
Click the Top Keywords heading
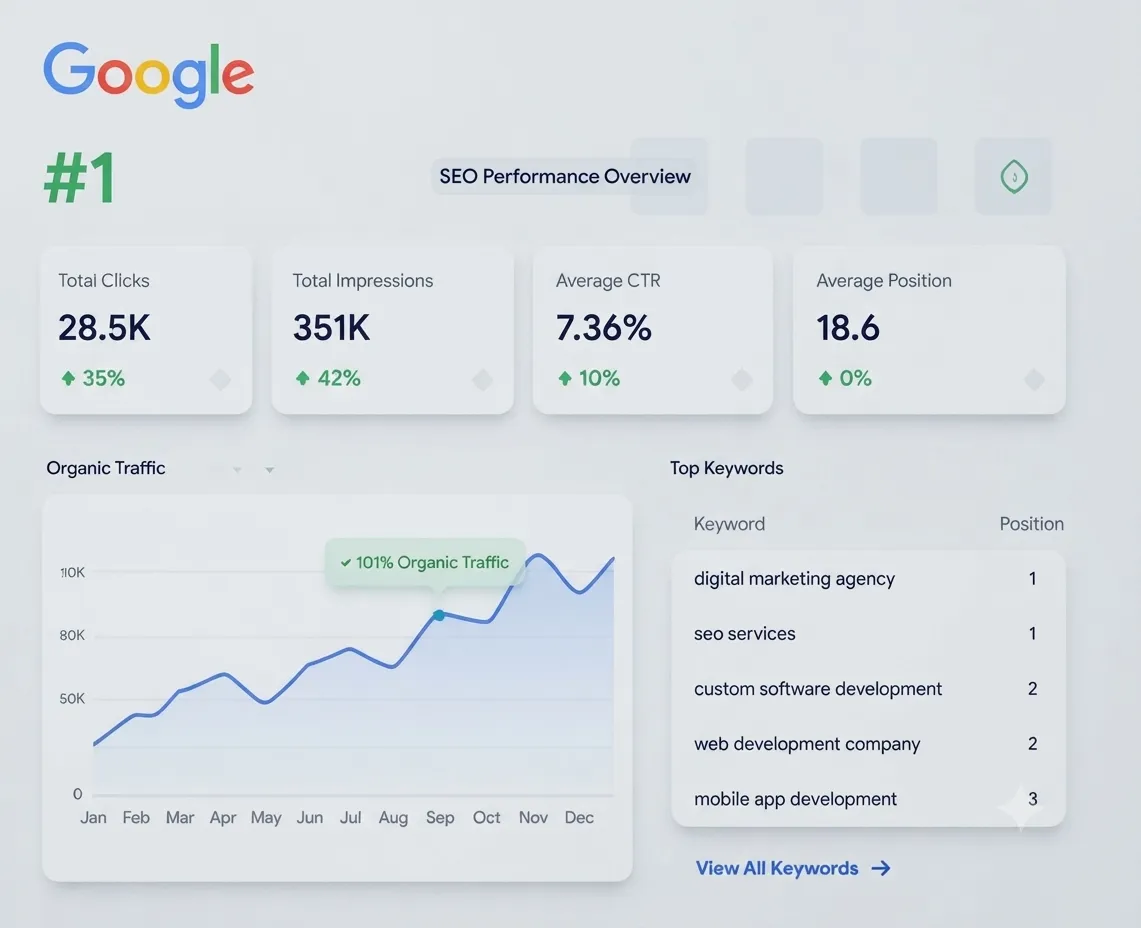pos(726,468)
